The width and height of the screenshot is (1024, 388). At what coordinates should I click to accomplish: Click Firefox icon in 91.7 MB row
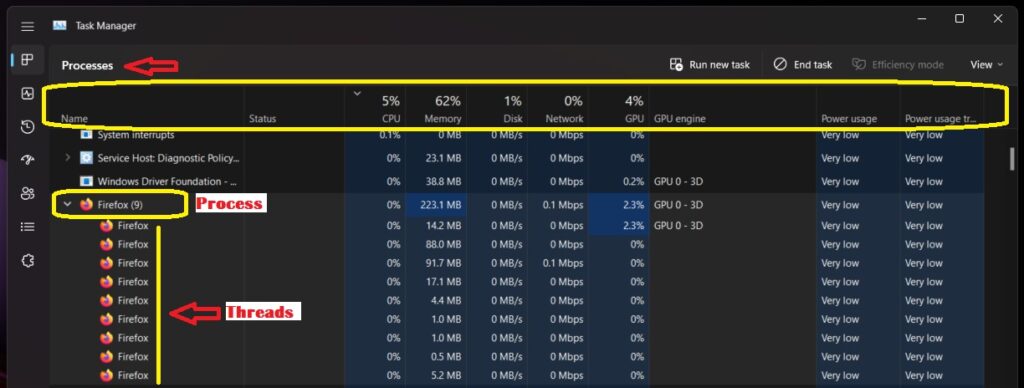pyautogui.click(x=106, y=263)
